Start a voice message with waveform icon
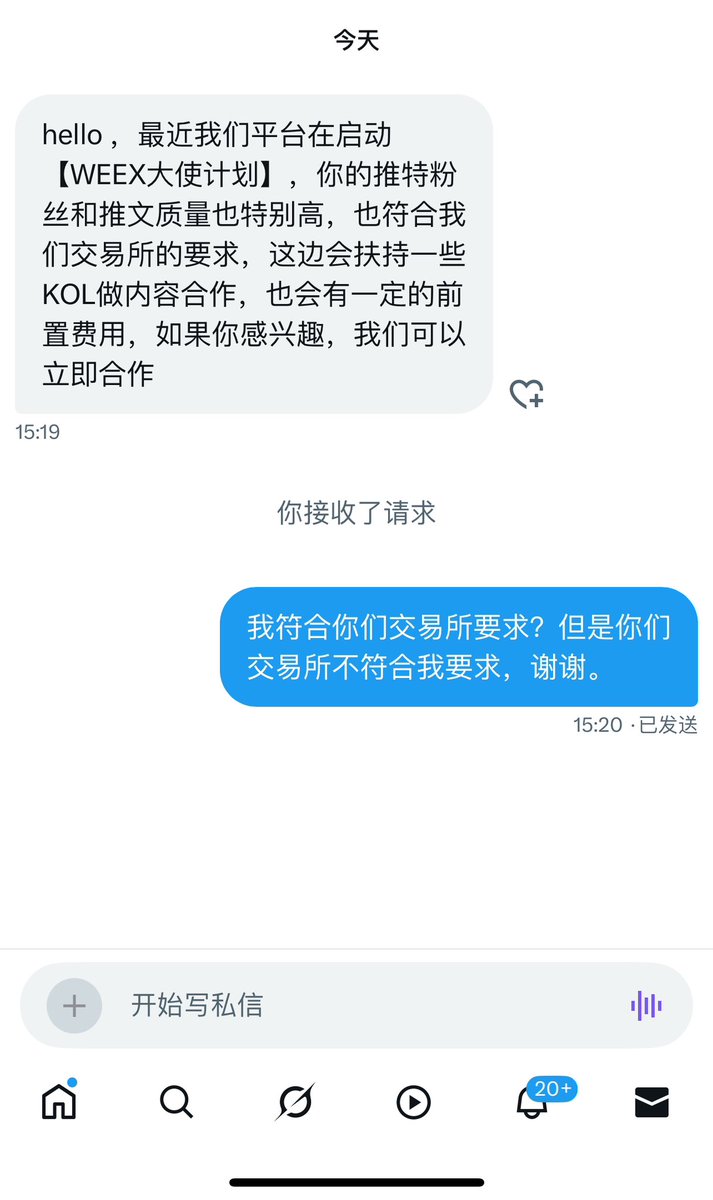713x1200 pixels. [x=646, y=1005]
